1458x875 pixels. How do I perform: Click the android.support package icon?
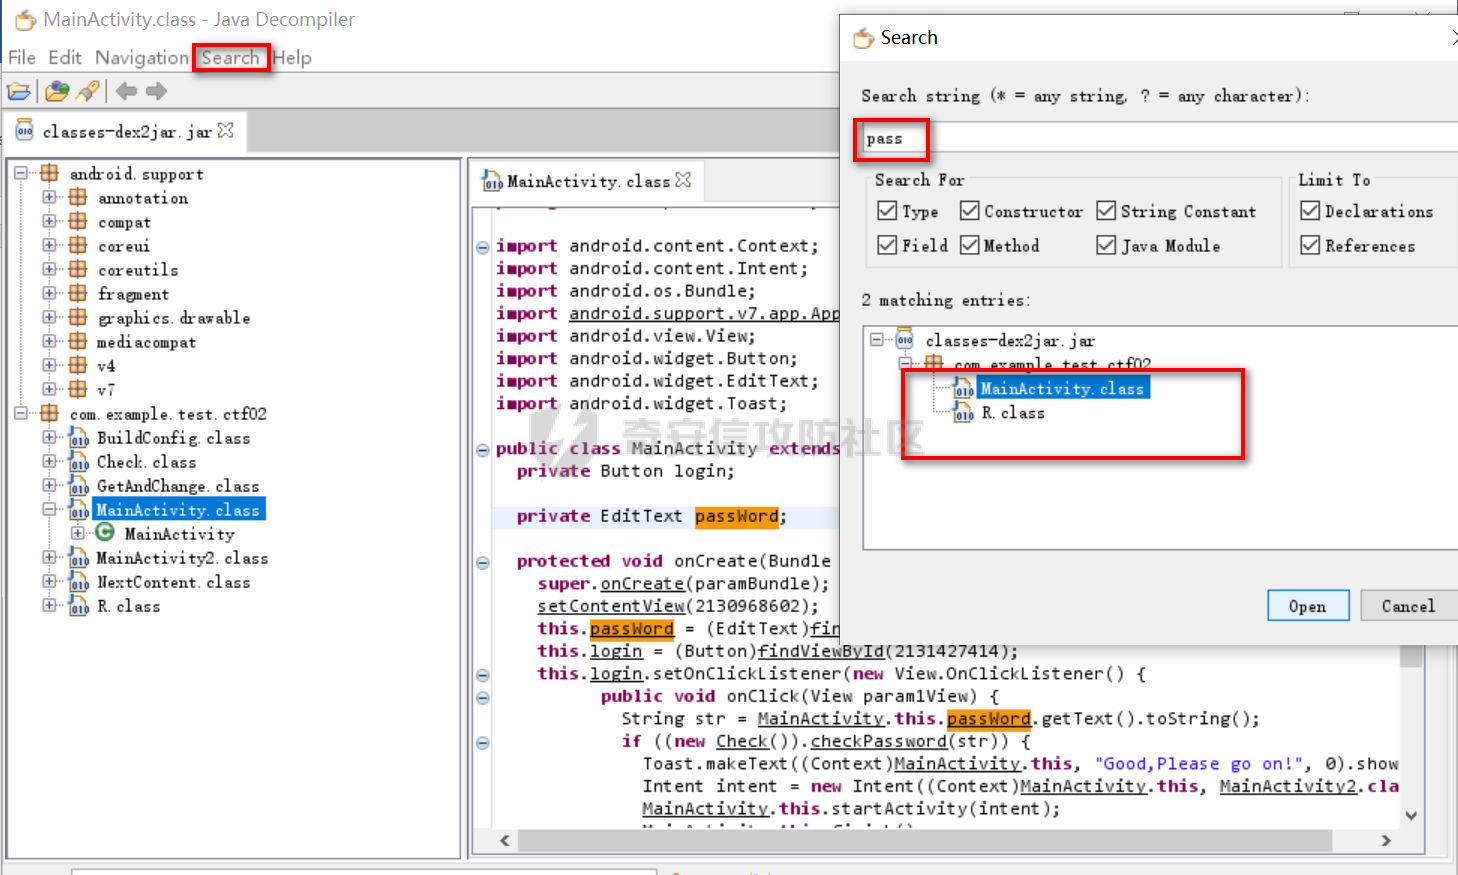49,173
